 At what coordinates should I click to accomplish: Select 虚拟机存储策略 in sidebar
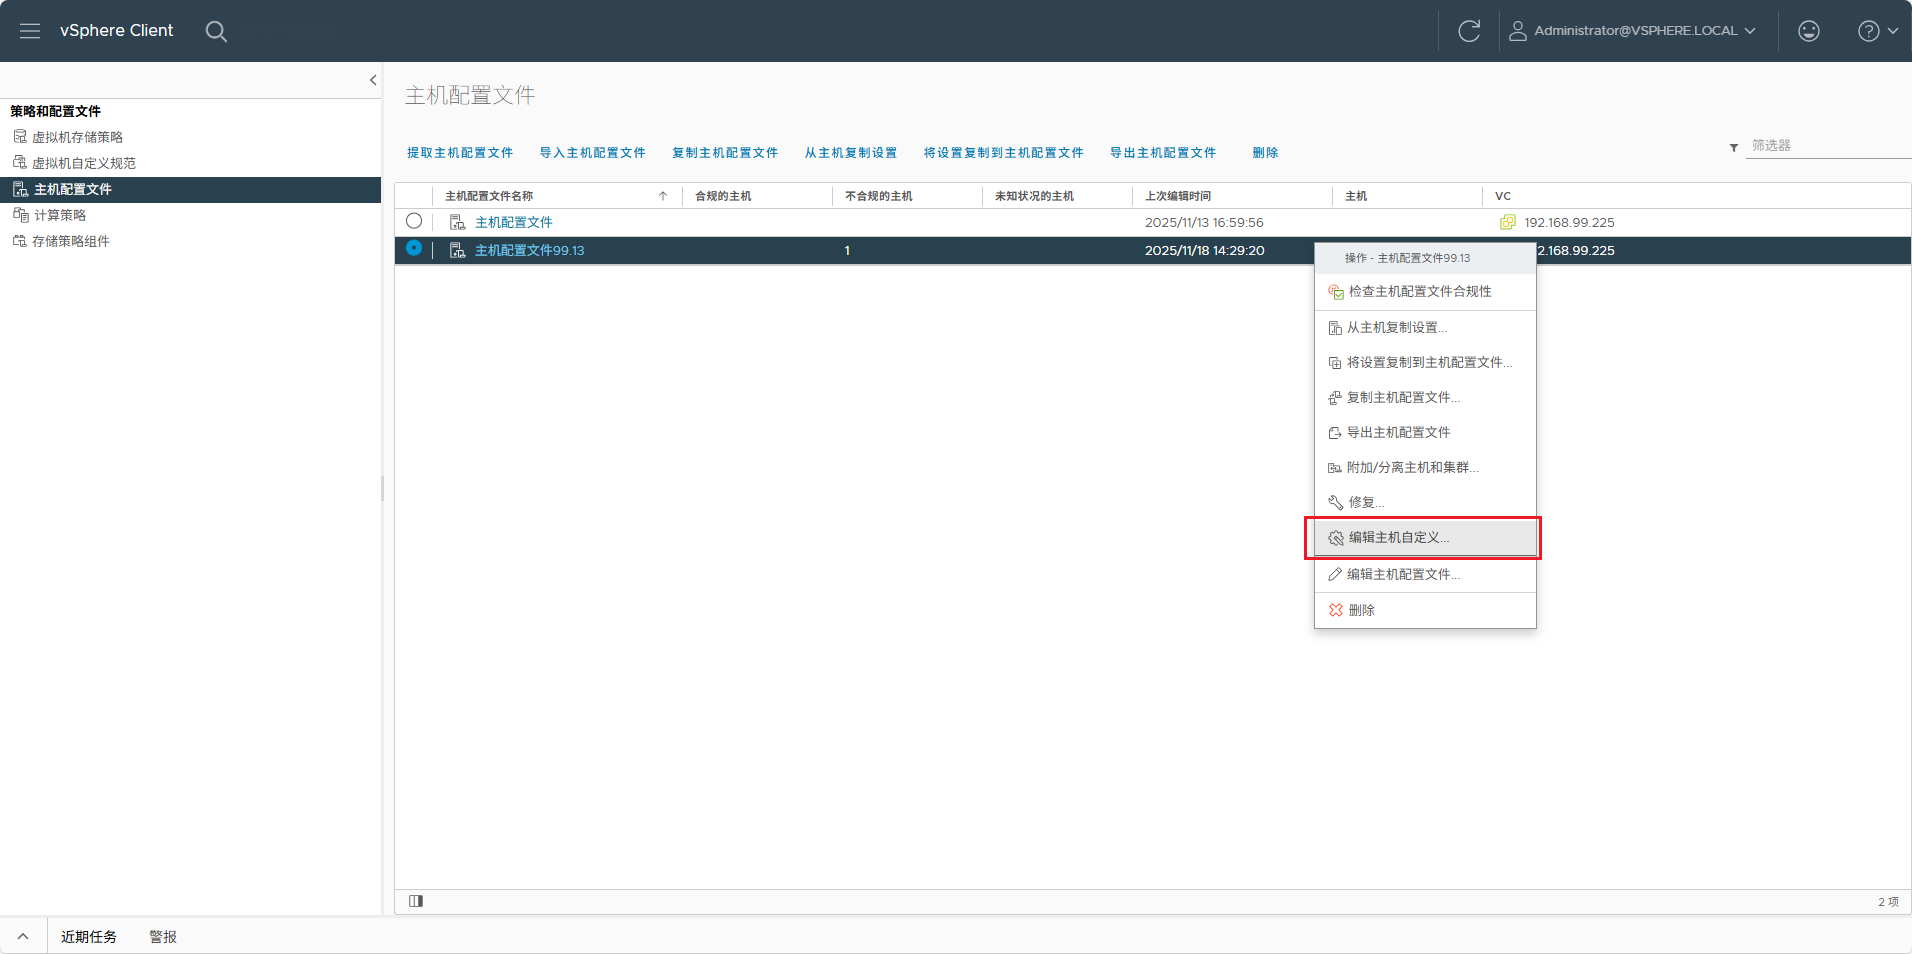coord(78,137)
